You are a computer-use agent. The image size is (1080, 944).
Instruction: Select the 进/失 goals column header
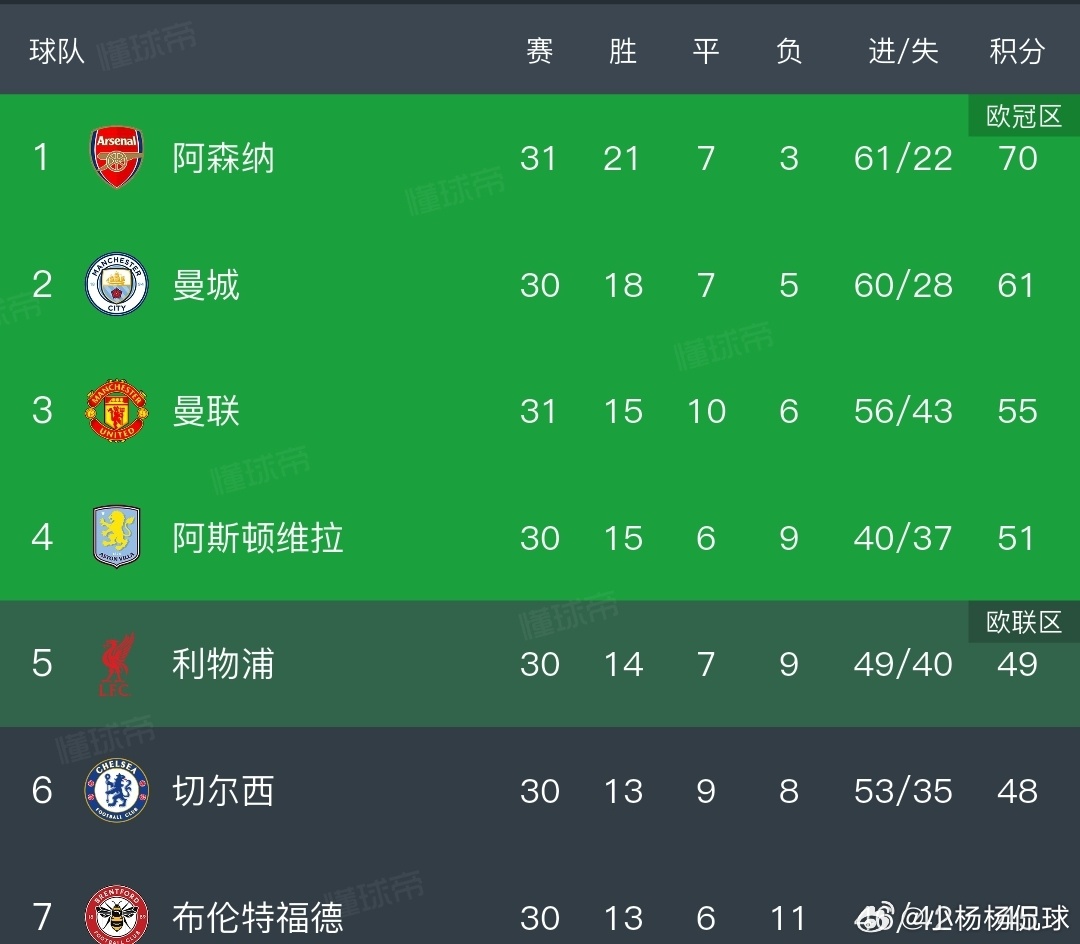[903, 51]
